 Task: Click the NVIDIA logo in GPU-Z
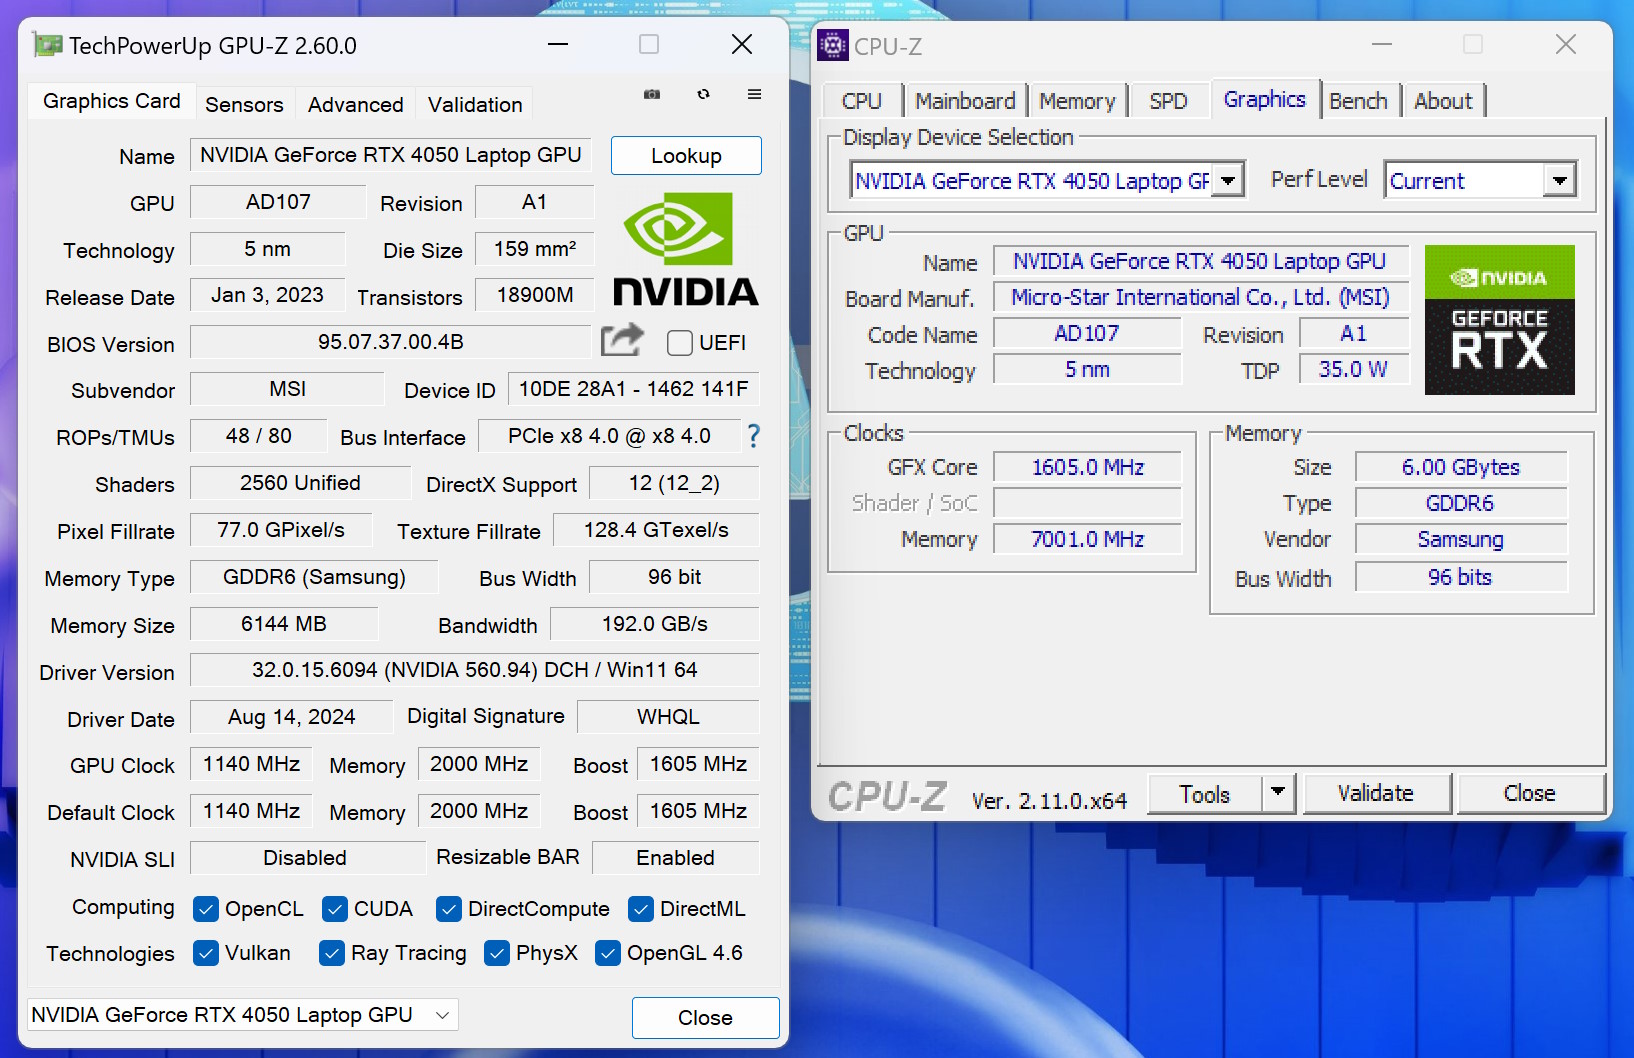[686, 249]
